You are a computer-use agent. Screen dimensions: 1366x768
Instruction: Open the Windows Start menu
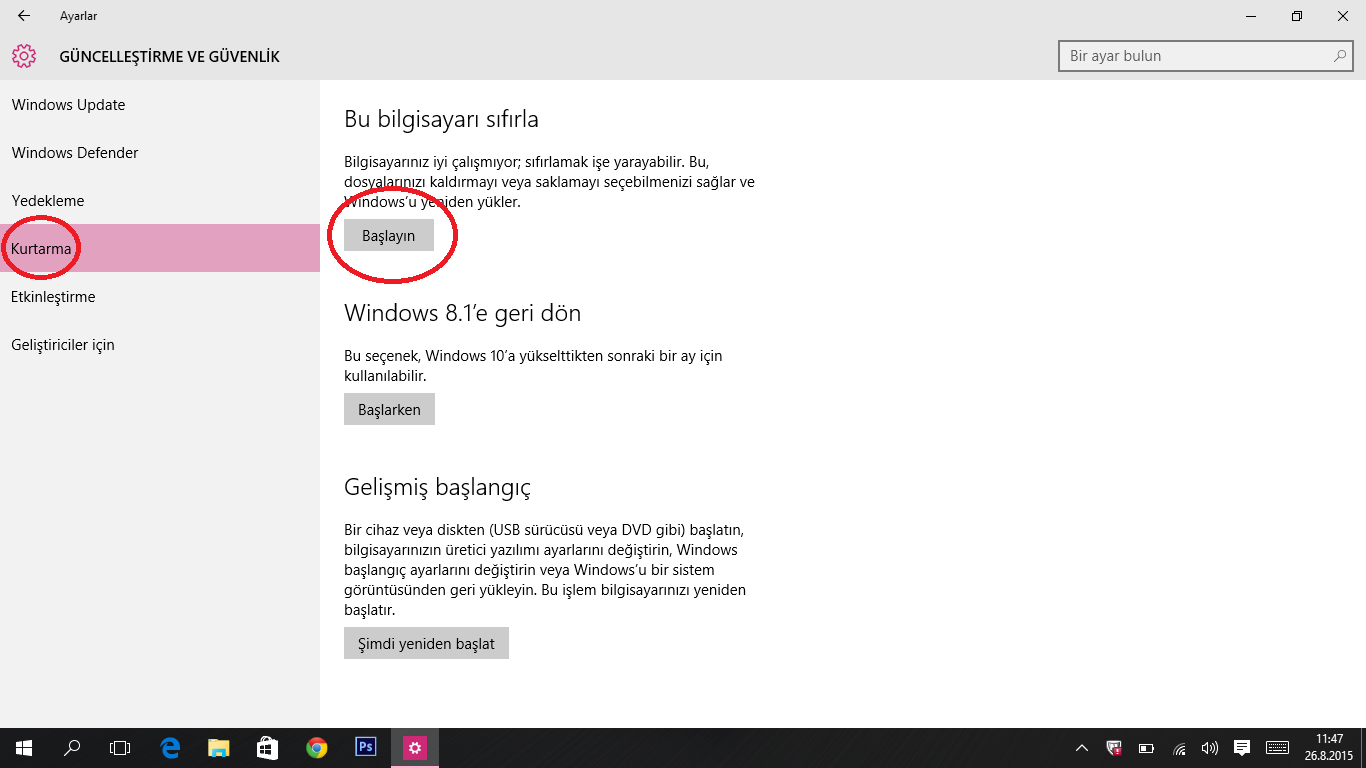24,748
